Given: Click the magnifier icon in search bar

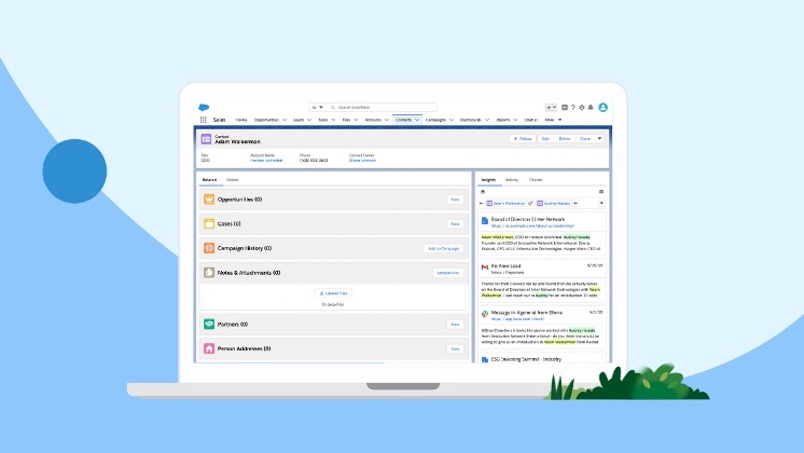Looking at the screenshot, I should [x=333, y=107].
